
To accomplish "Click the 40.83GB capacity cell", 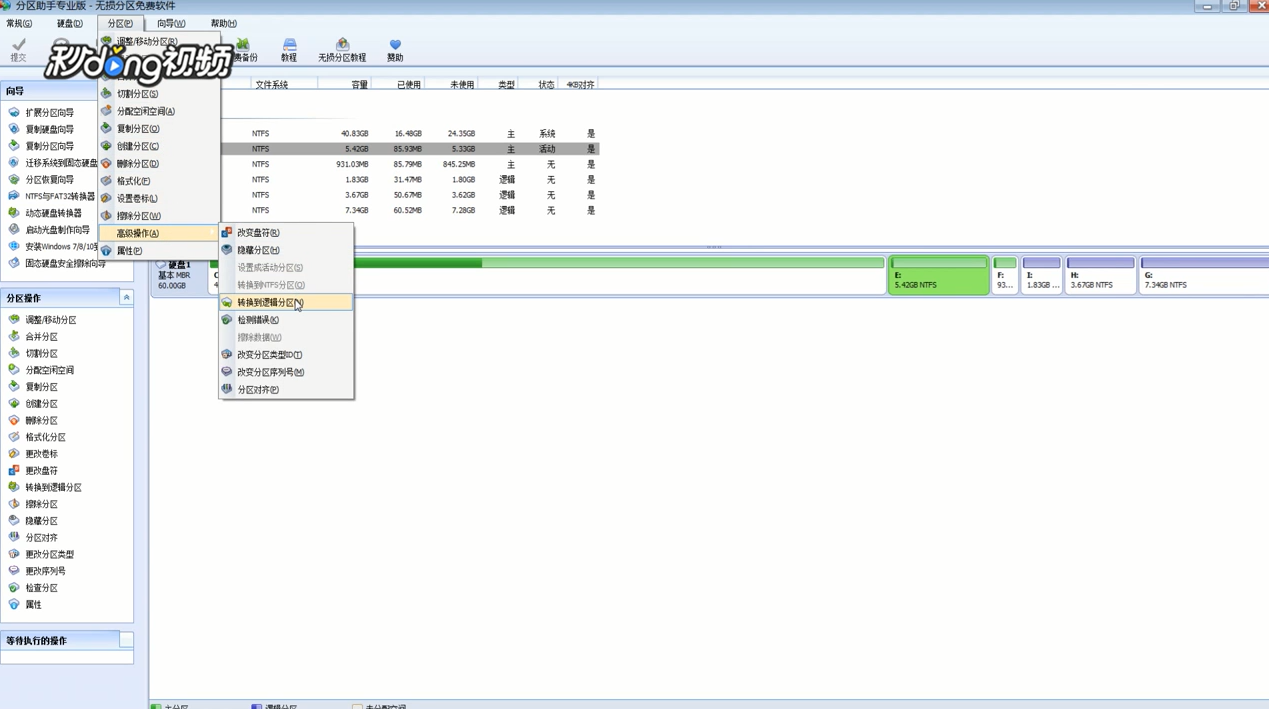I will [354, 133].
